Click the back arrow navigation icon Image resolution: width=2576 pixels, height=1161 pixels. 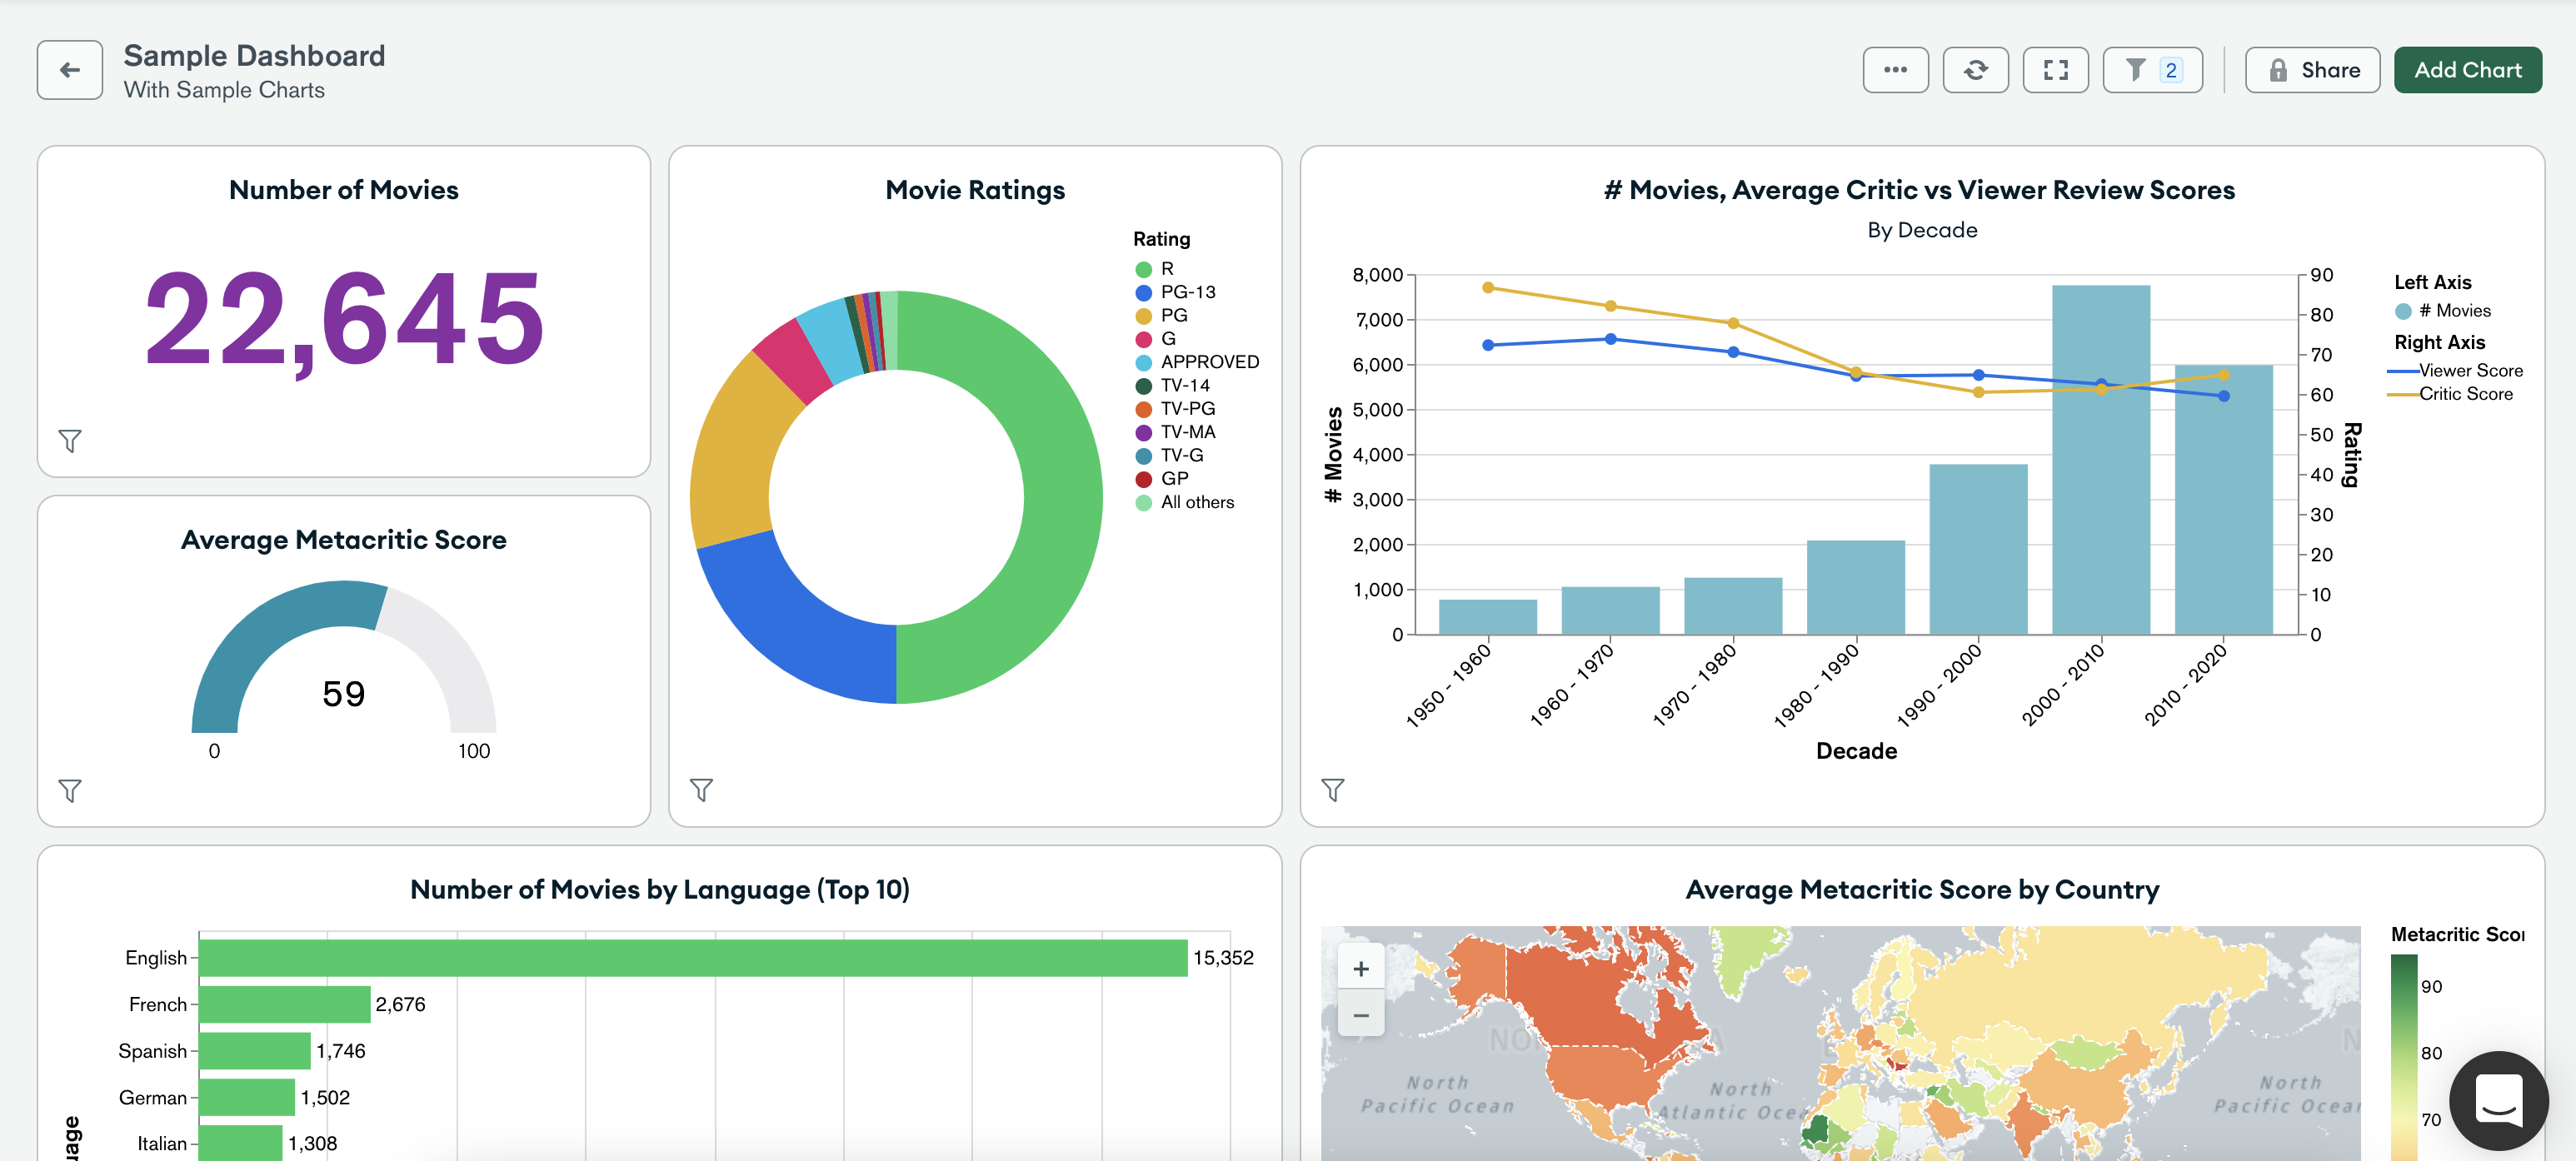69,69
